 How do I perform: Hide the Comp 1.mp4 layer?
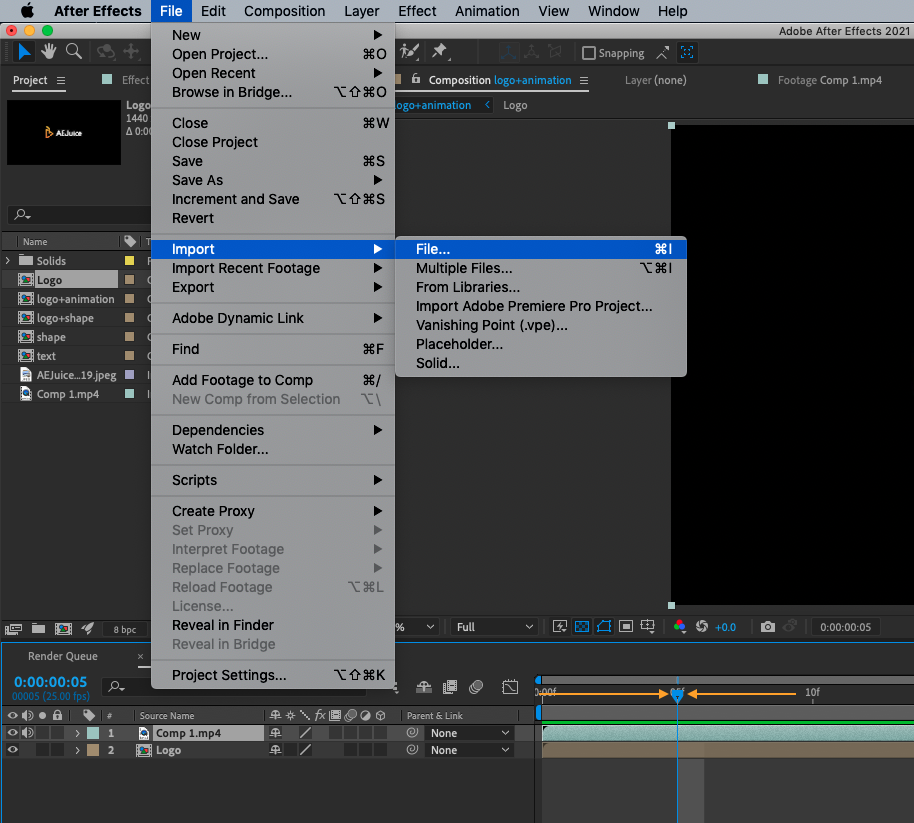13,733
